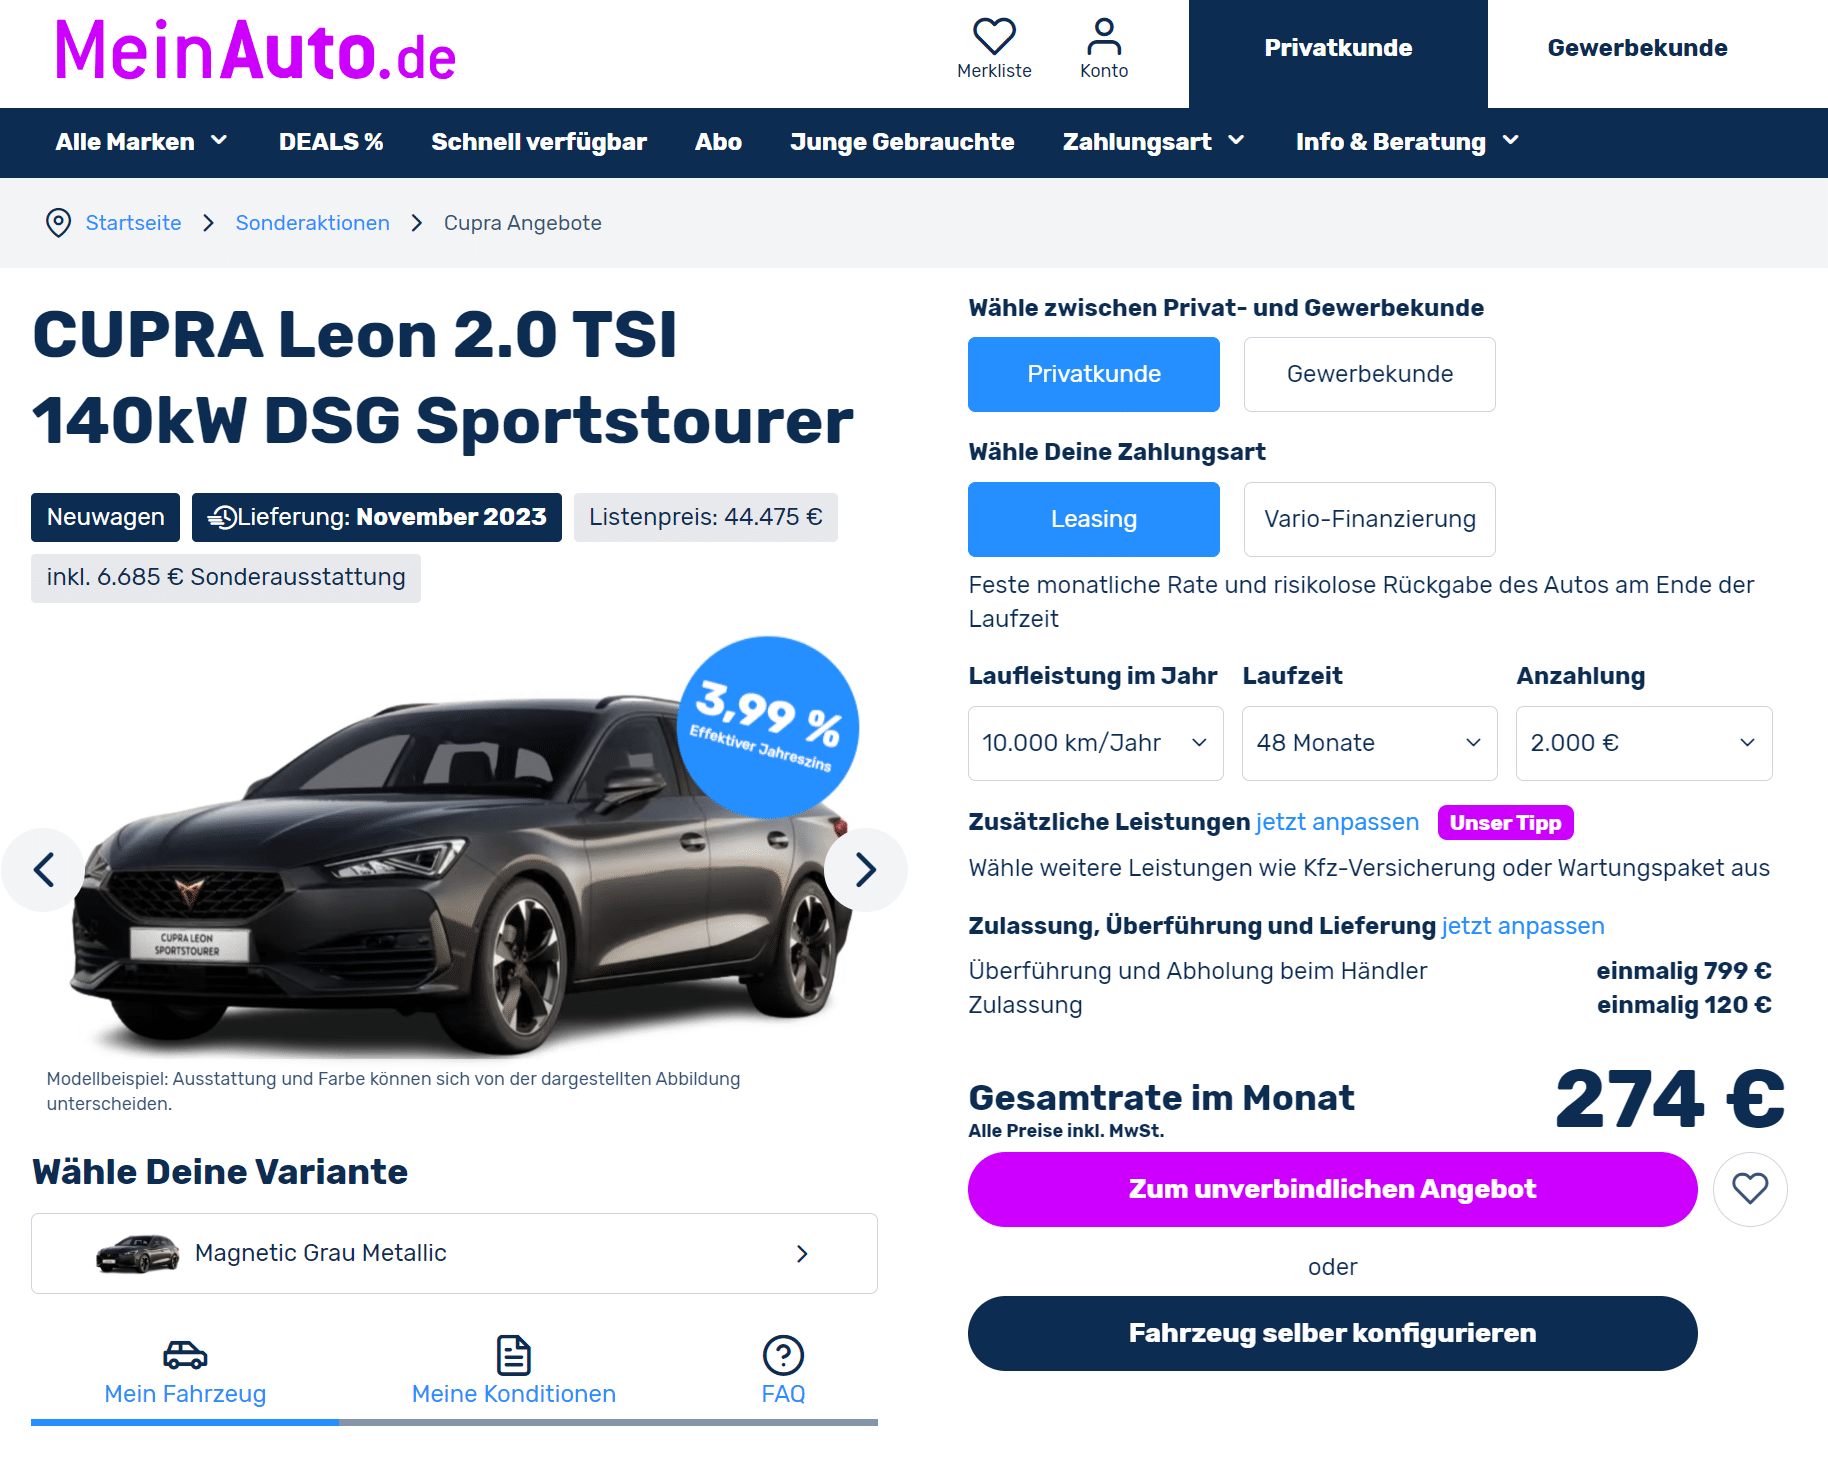Screen dimensions: 1828x1458
Task: Open the Merkliste heart icon
Action: click(x=994, y=38)
